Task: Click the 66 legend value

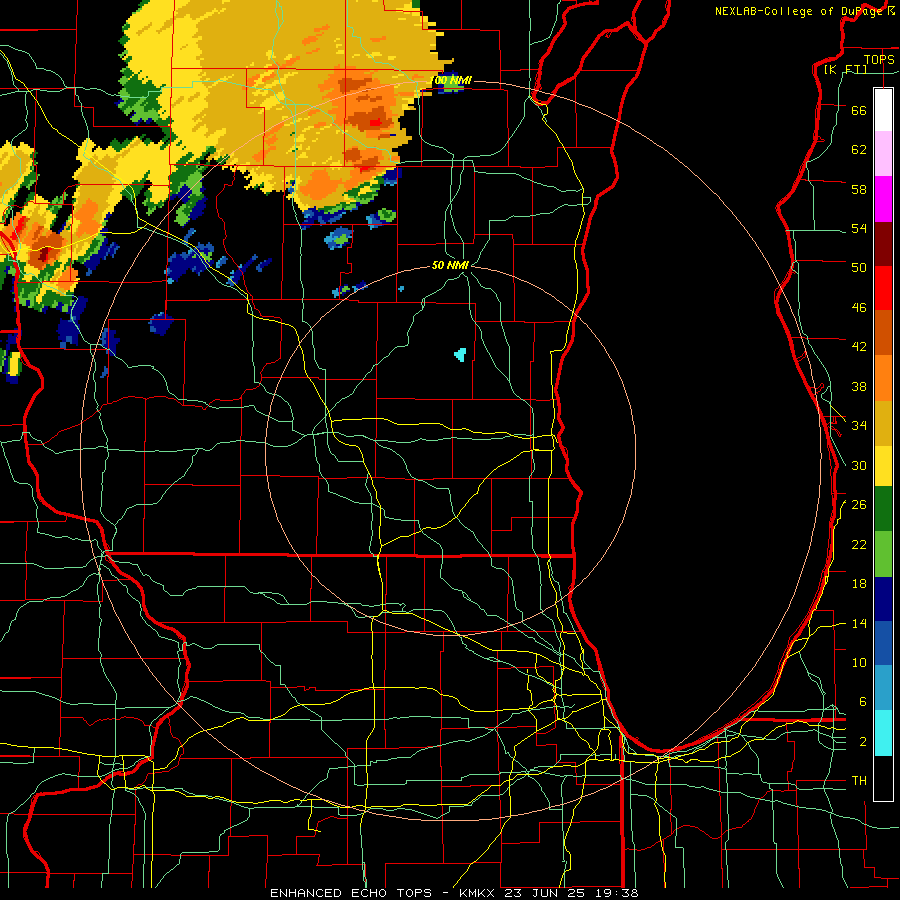Action: 859,110
